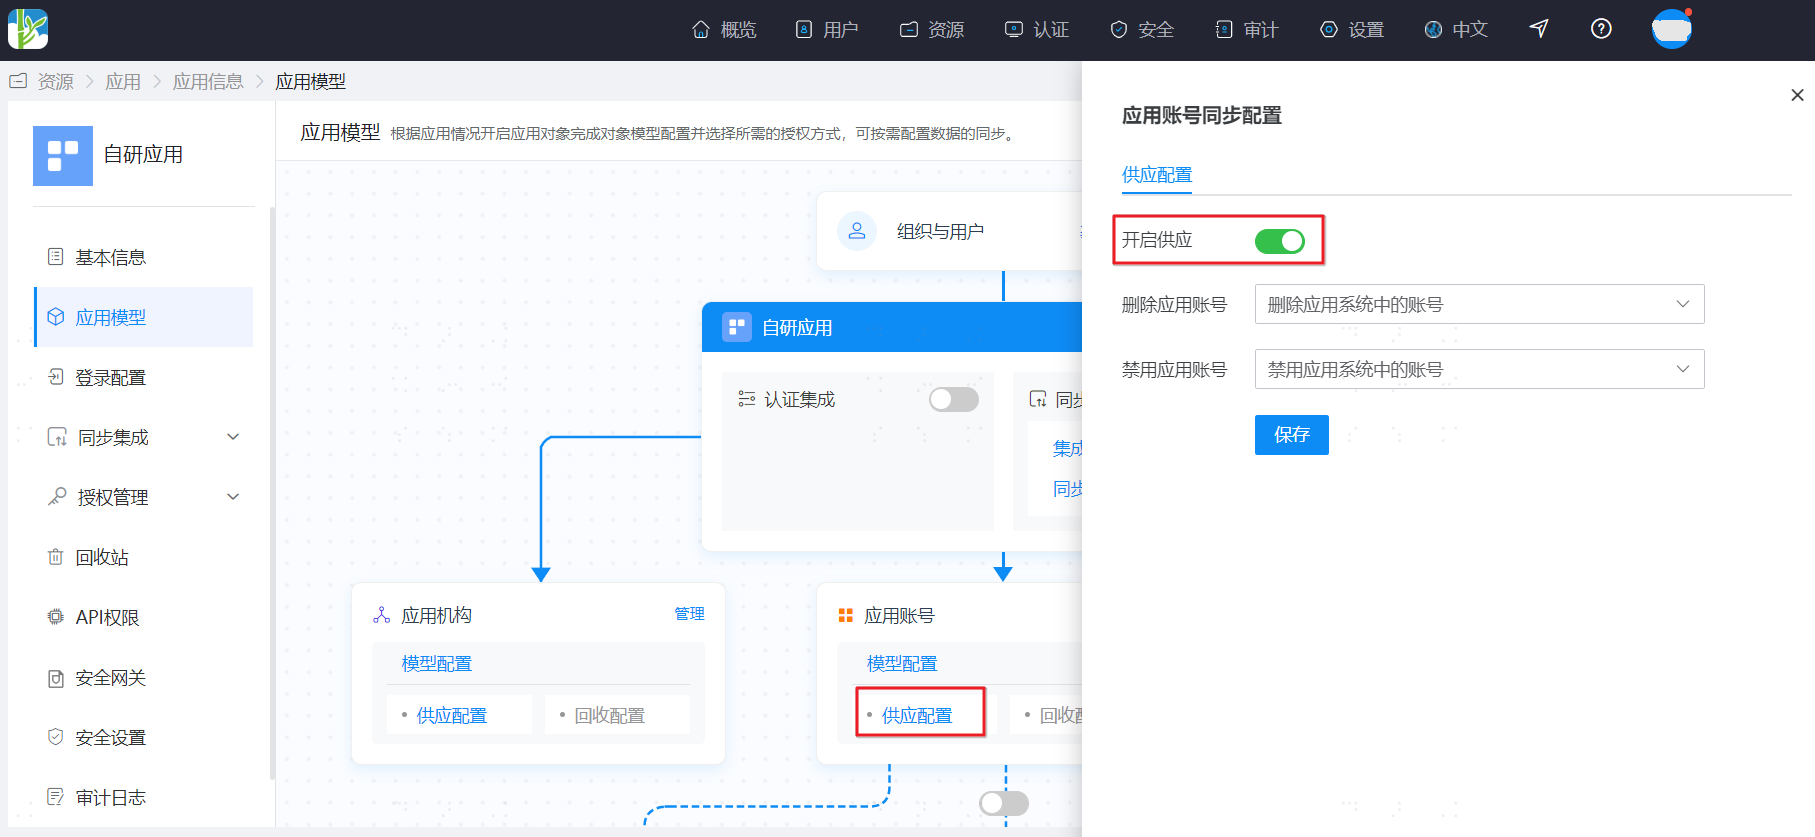Select the 登录配置 sidebar item

coord(111,378)
